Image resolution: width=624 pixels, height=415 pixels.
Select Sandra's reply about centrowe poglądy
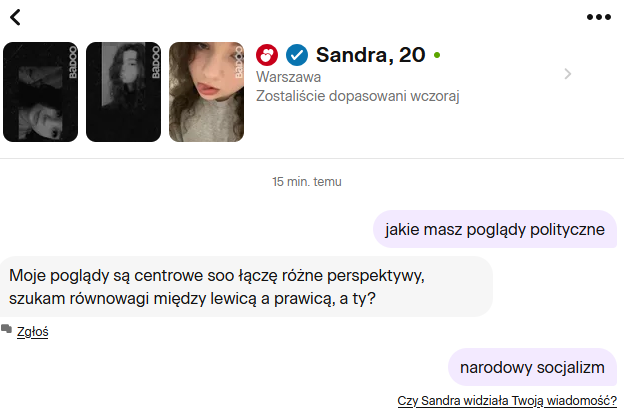click(246, 286)
